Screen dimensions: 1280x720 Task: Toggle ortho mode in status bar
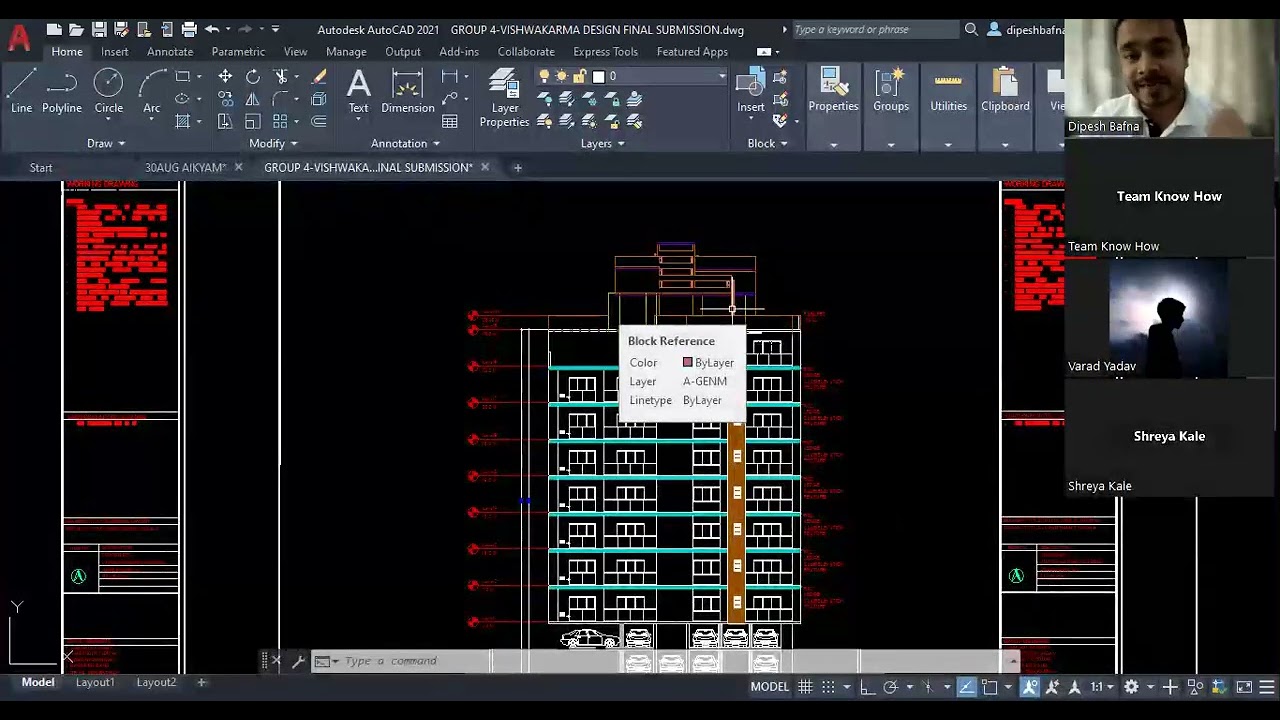[866, 687]
